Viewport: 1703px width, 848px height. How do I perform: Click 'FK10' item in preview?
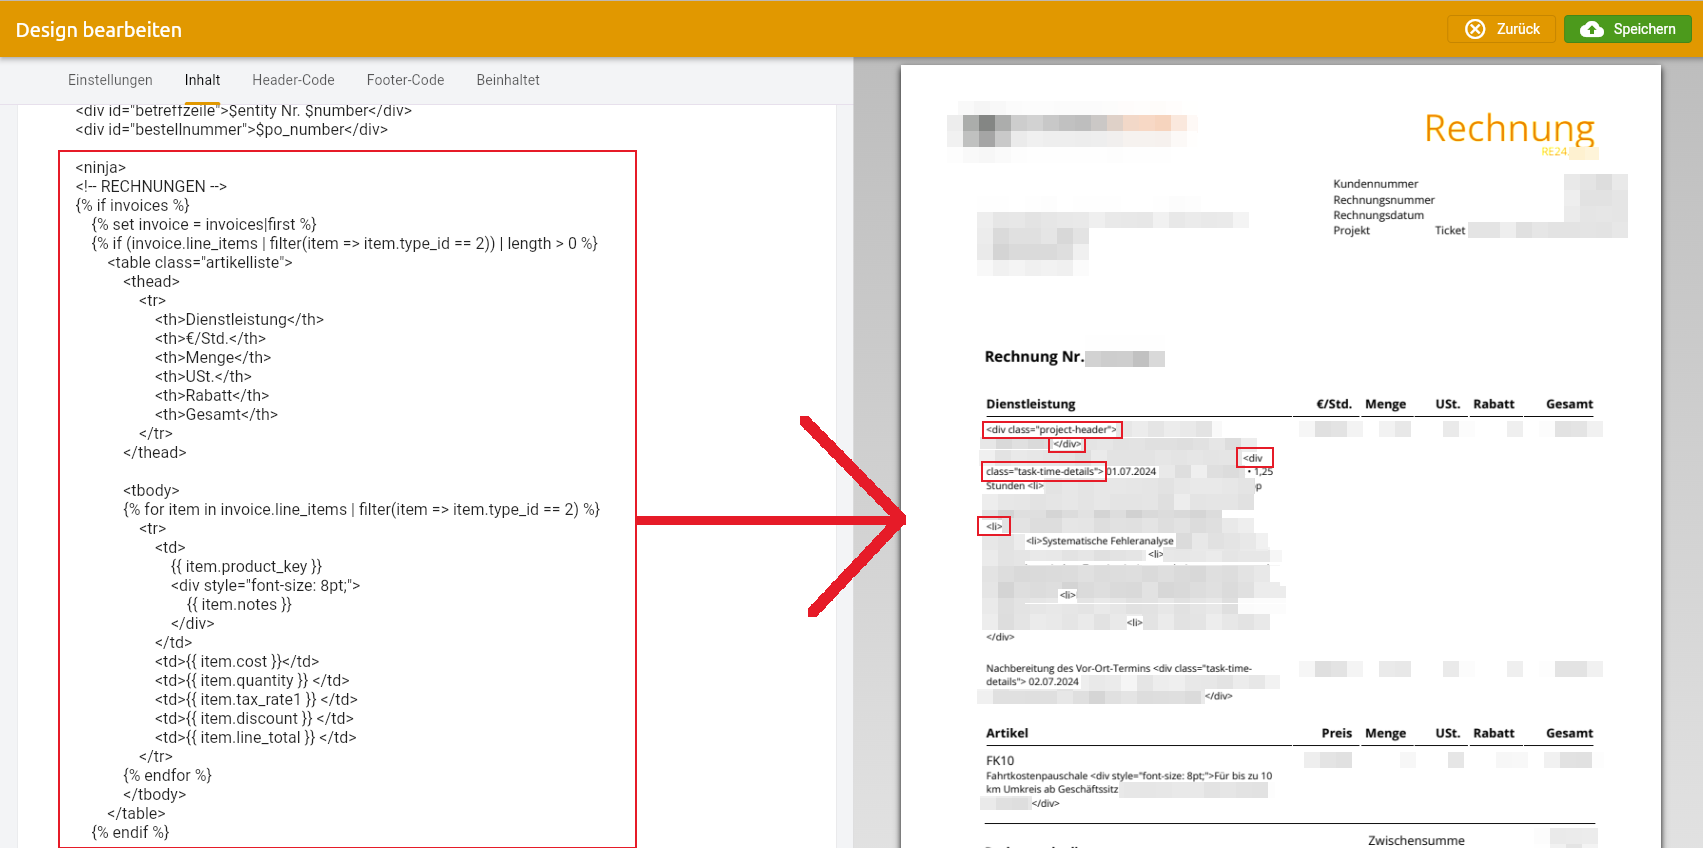(1000, 761)
